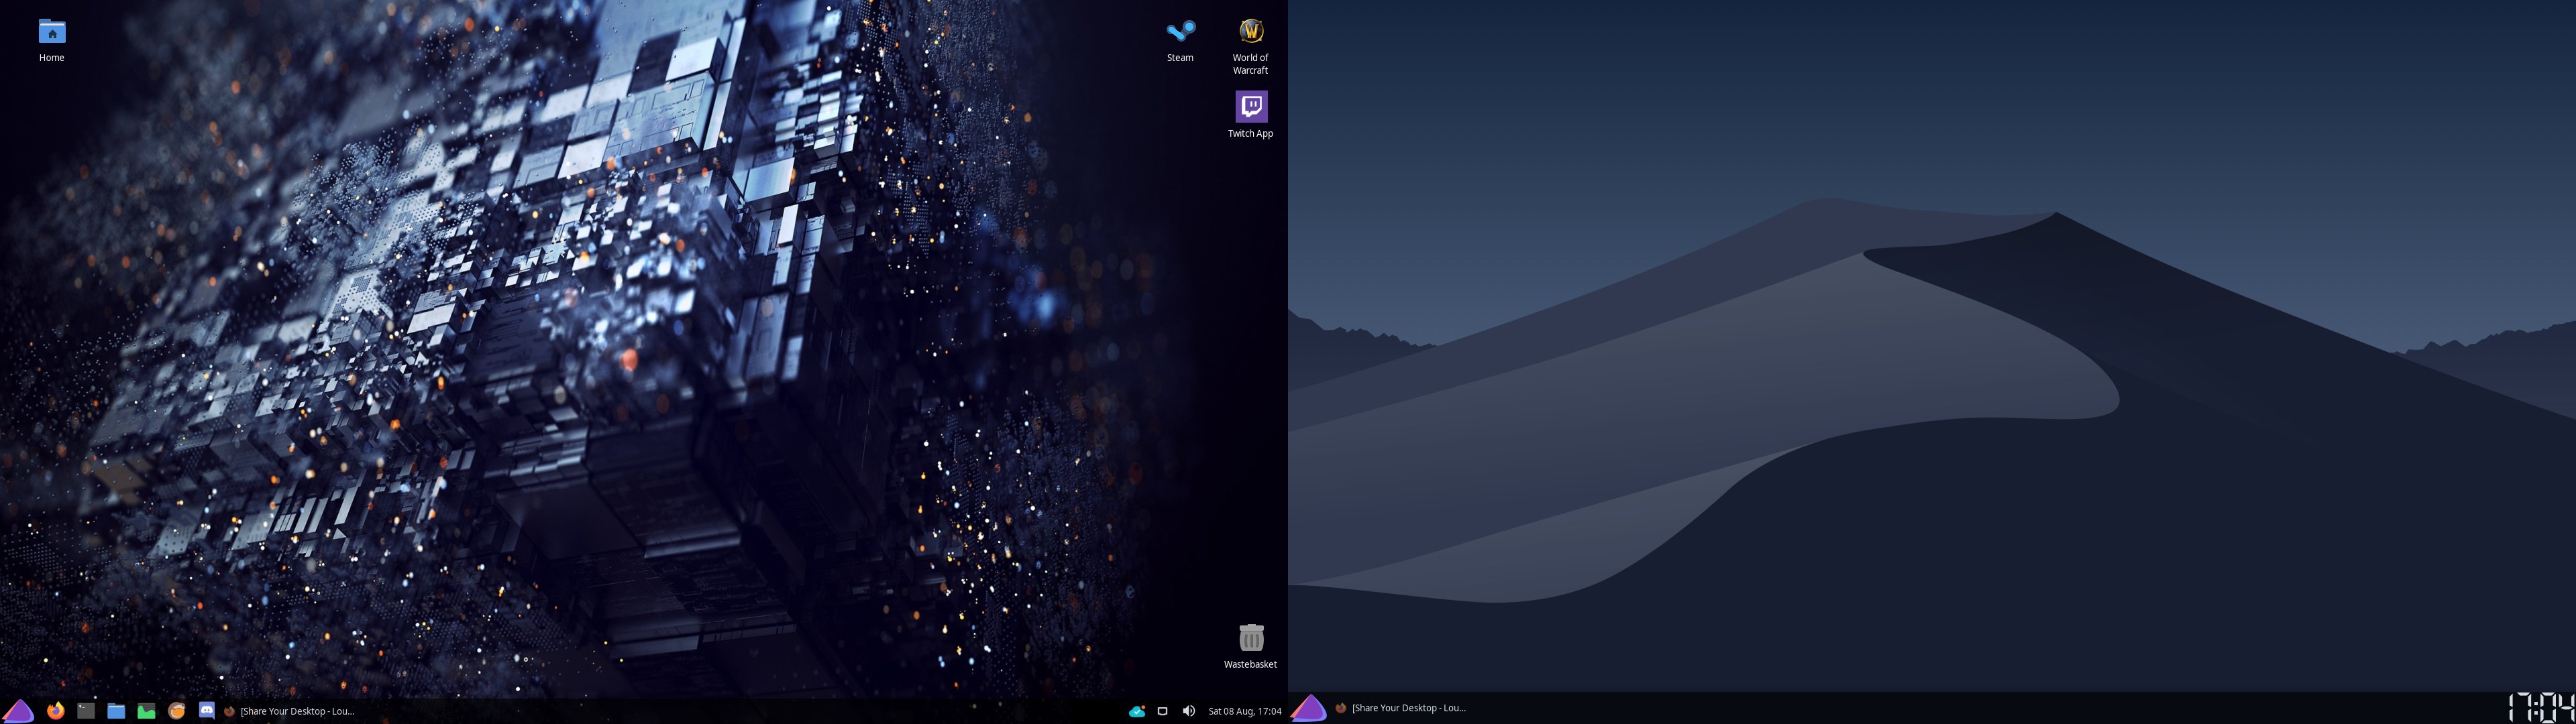Launch the green system monitor icon
This screenshot has width=2576, height=724.
click(x=146, y=711)
